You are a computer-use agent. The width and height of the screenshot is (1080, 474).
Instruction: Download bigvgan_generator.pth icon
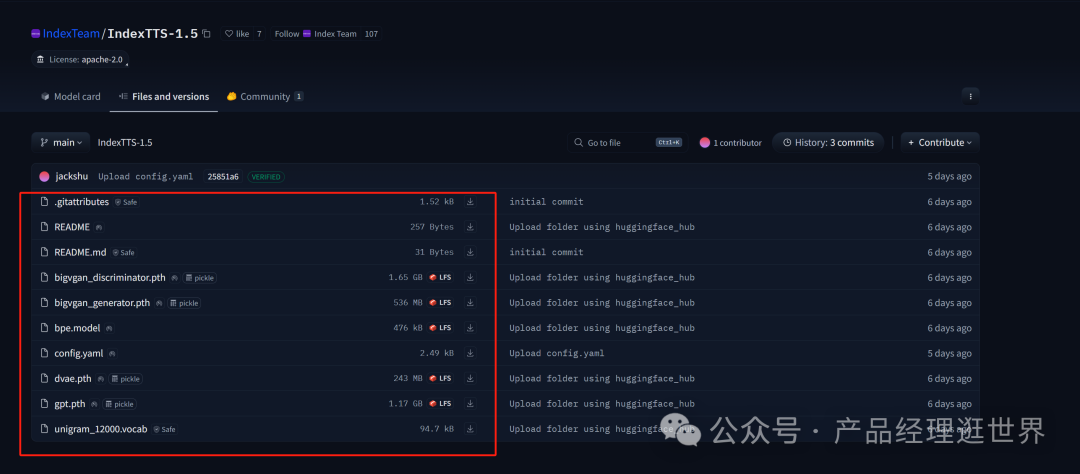tap(470, 302)
